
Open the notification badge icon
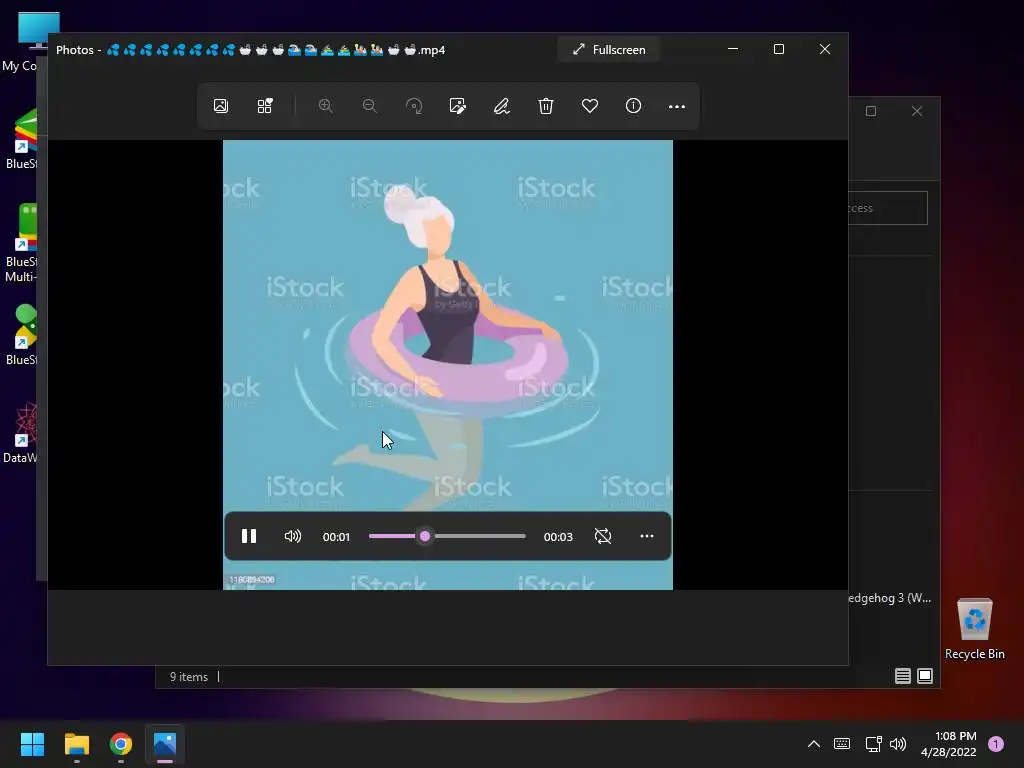(x=995, y=744)
